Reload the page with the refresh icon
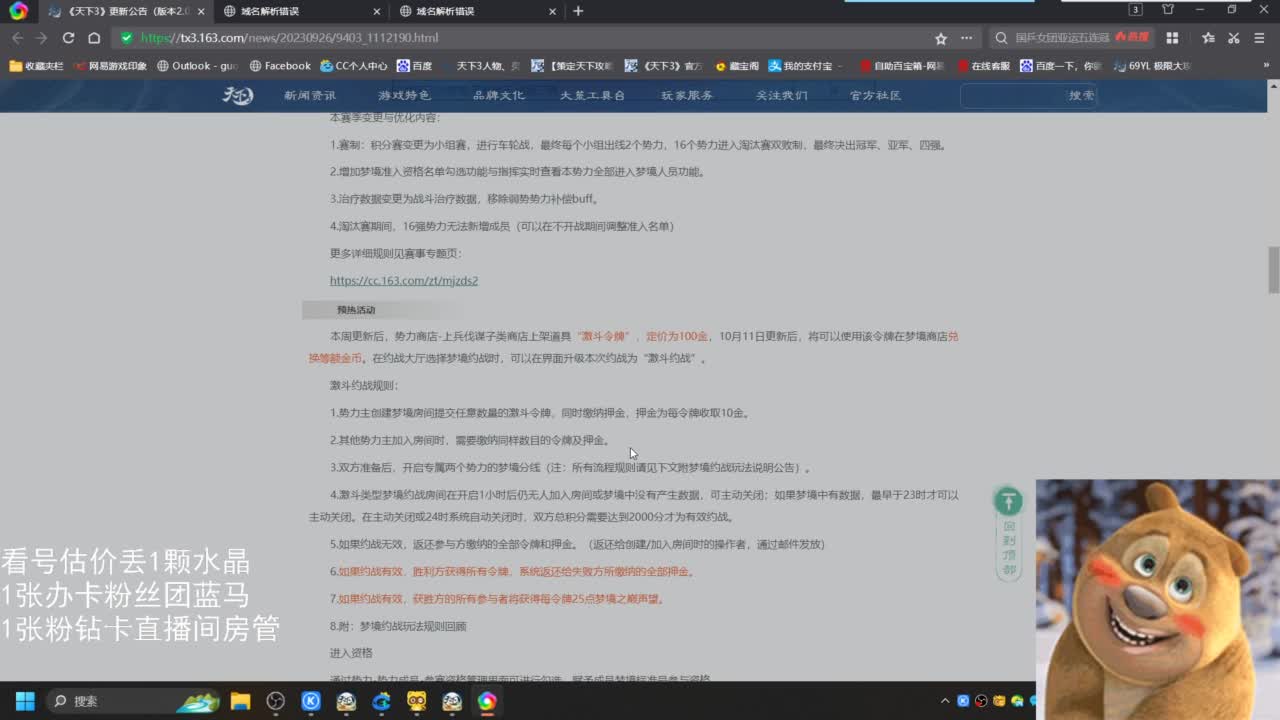The image size is (1280, 720). 68,38
